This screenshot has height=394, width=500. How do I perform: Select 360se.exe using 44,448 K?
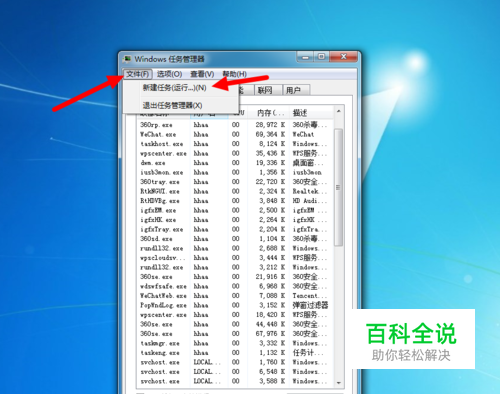[x=156, y=324]
